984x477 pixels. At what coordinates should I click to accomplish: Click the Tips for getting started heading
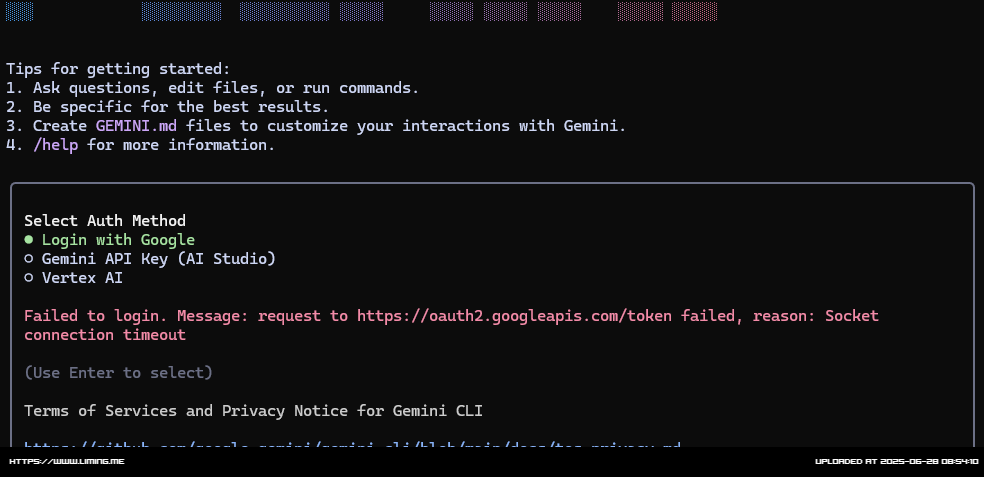(x=119, y=69)
